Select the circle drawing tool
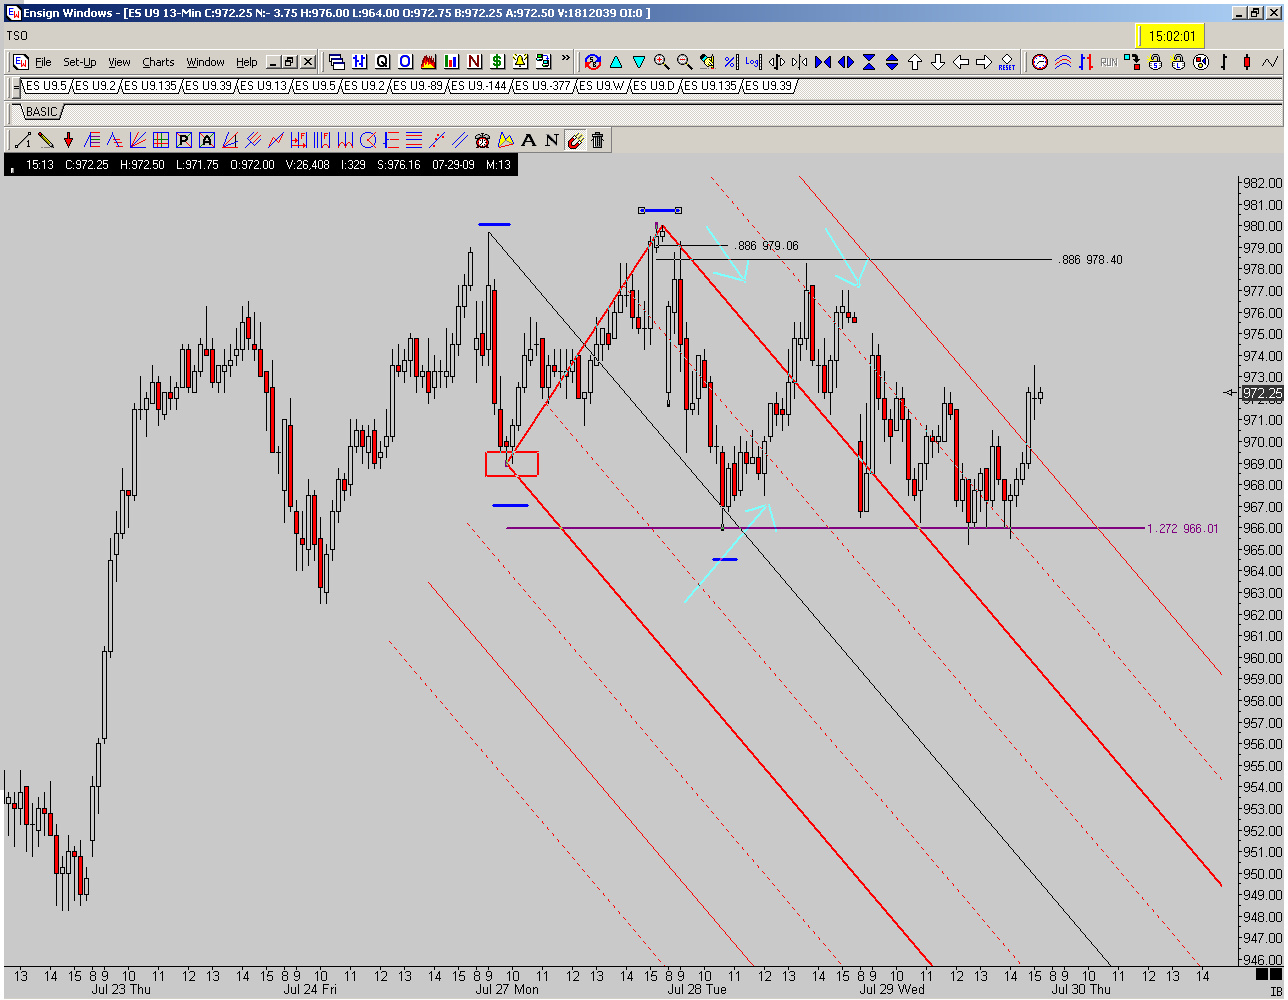The image size is (1288, 1000). (368, 140)
